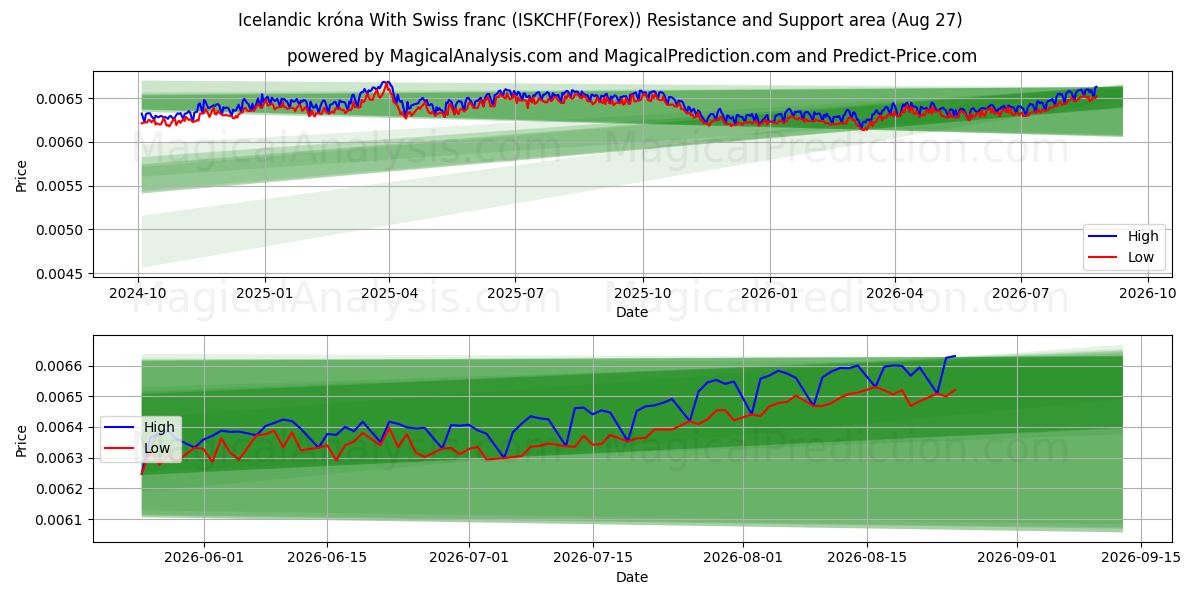Click the 2026-09-01 tick label
This screenshot has width=1200, height=600.
pyautogui.click(x=1017, y=558)
